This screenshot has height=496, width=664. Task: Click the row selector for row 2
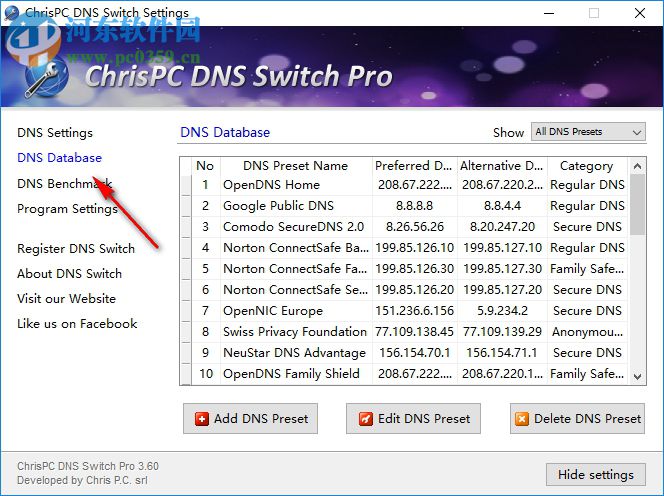(186, 206)
